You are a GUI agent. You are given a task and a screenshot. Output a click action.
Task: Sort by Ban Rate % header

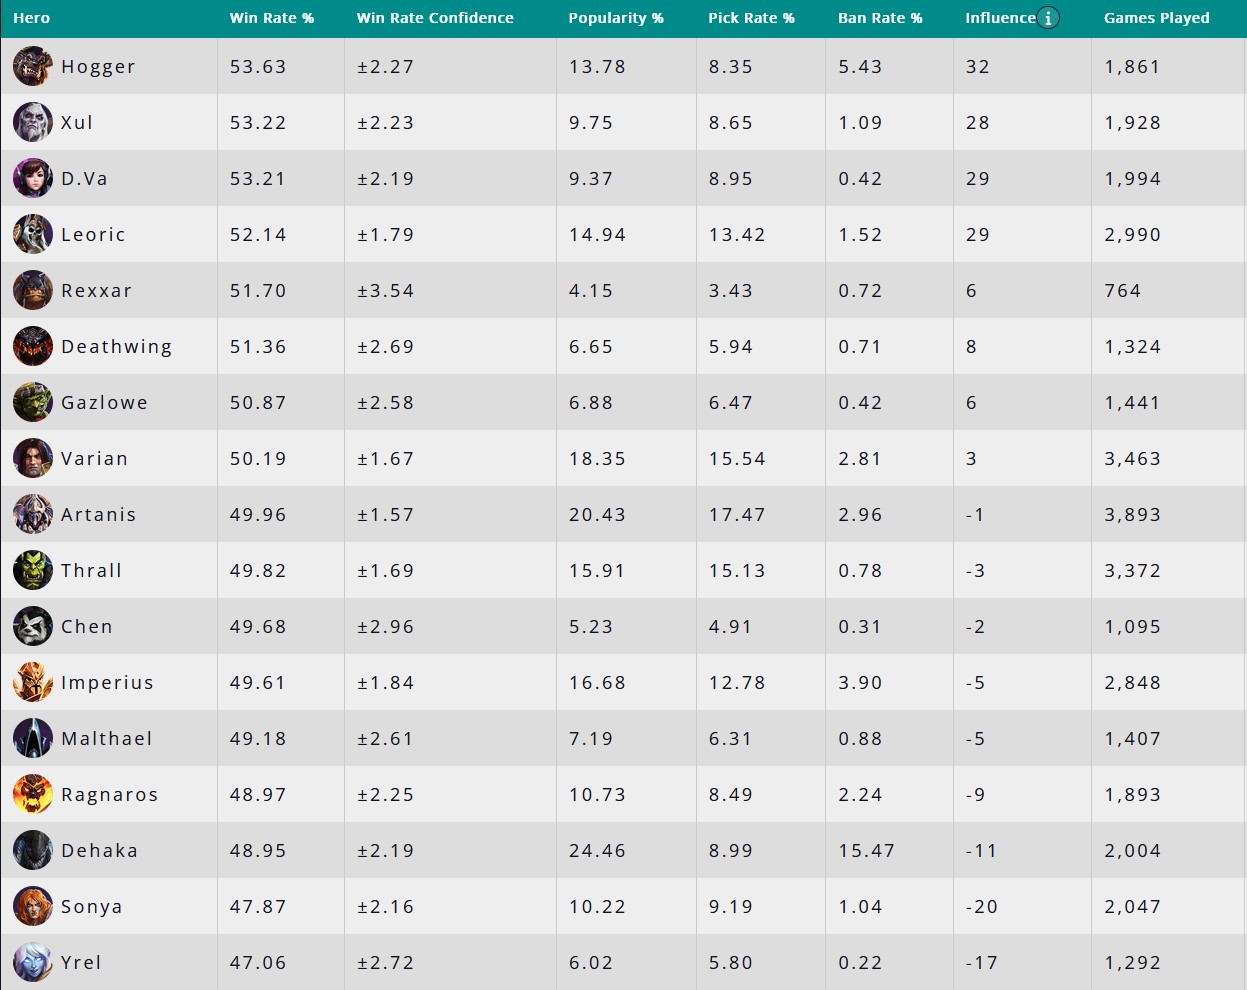pos(880,18)
